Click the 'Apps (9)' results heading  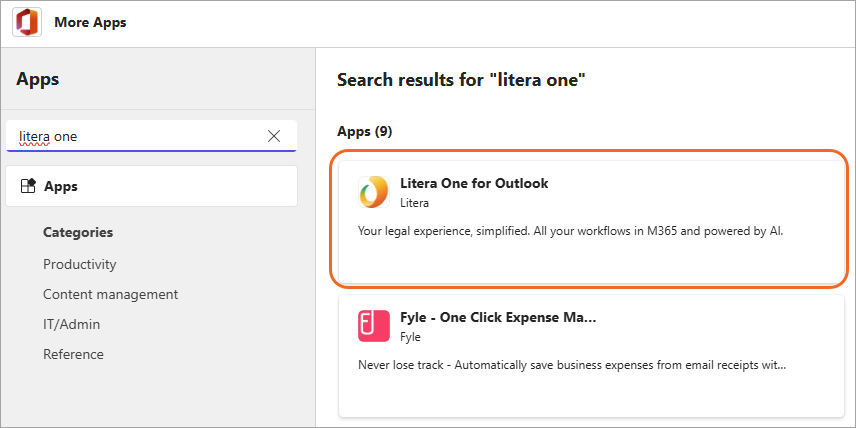click(x=365, y=132)
